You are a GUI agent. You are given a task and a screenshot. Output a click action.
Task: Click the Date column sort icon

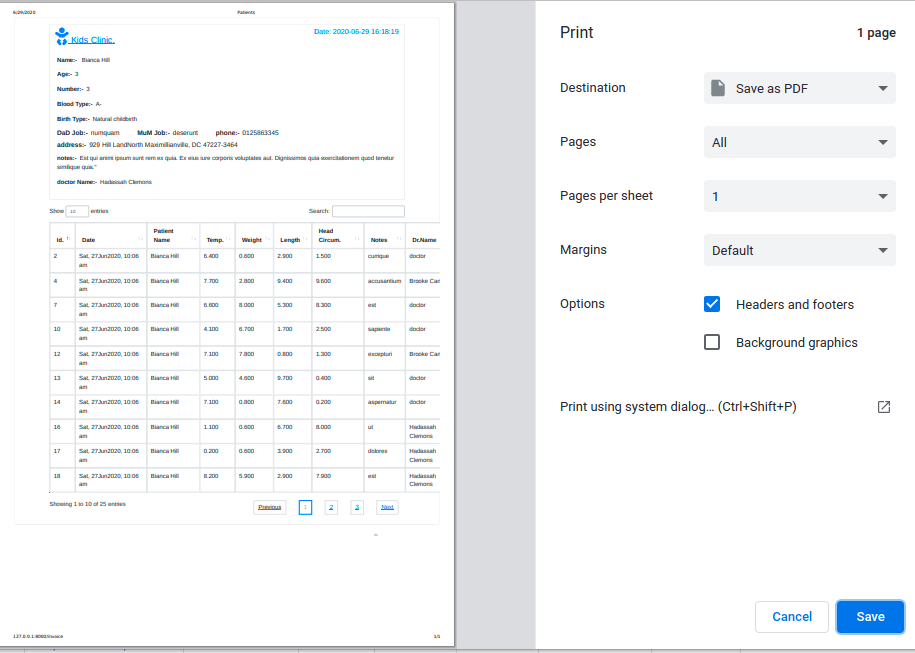pos(141,239)
